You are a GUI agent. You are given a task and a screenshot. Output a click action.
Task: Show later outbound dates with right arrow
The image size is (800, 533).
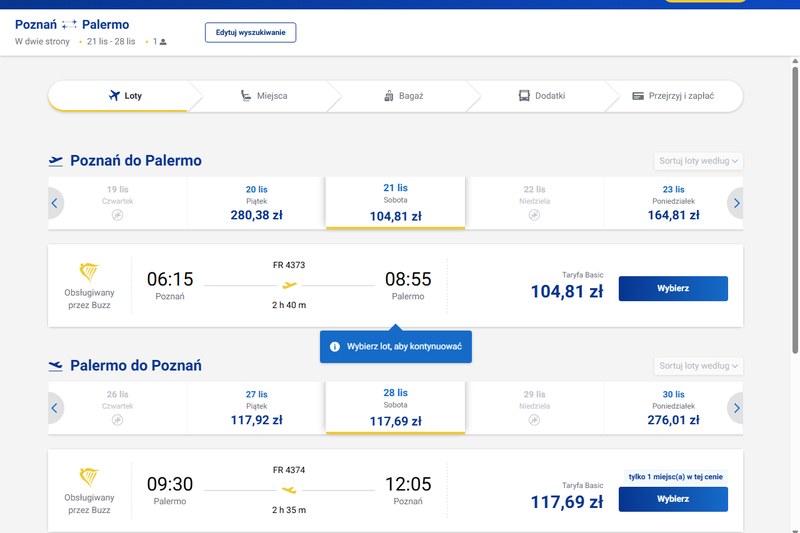coord(736,204)
